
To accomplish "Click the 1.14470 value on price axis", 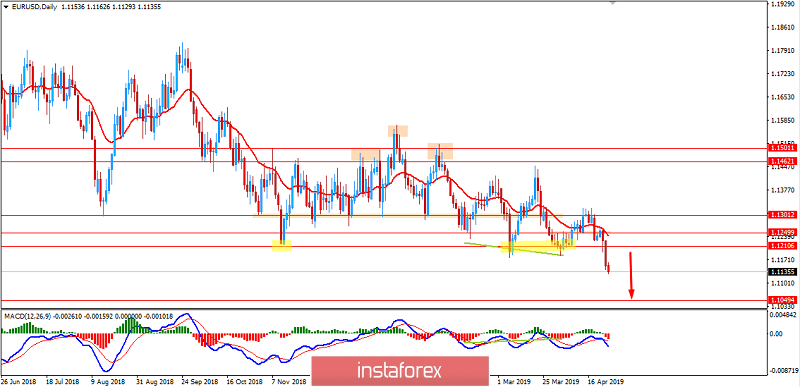I will point(784,168).
